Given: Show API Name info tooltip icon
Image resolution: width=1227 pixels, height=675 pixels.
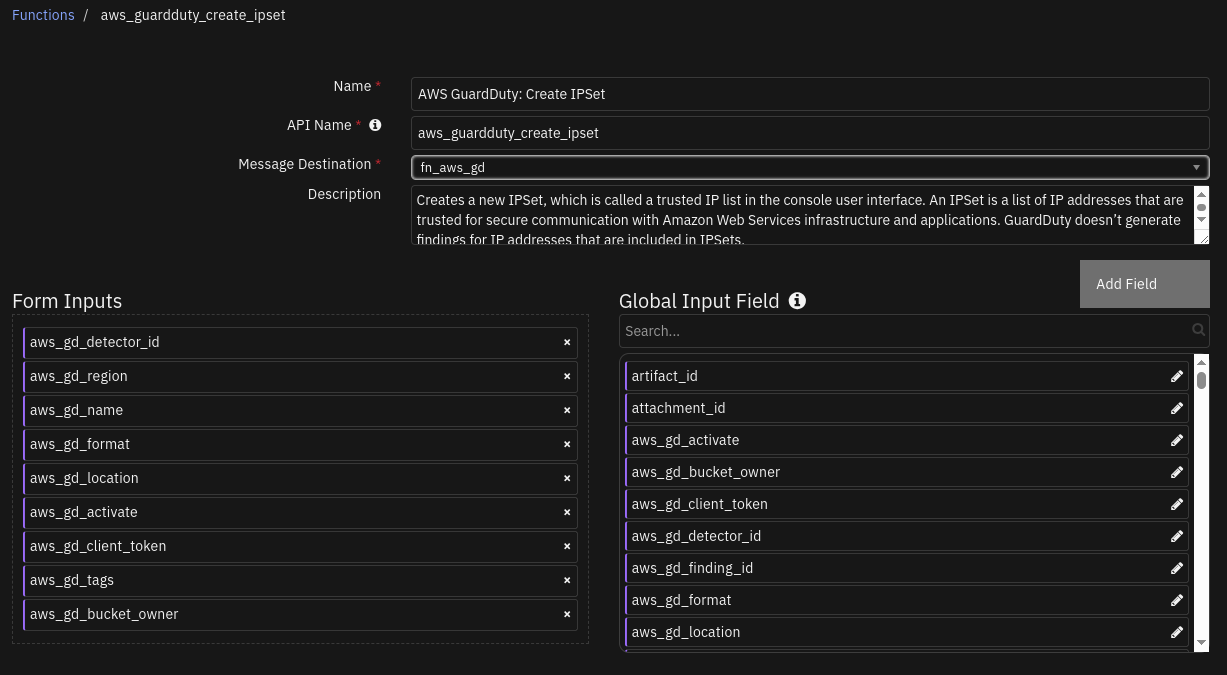Looking at the screenshot, I should 375,125.
